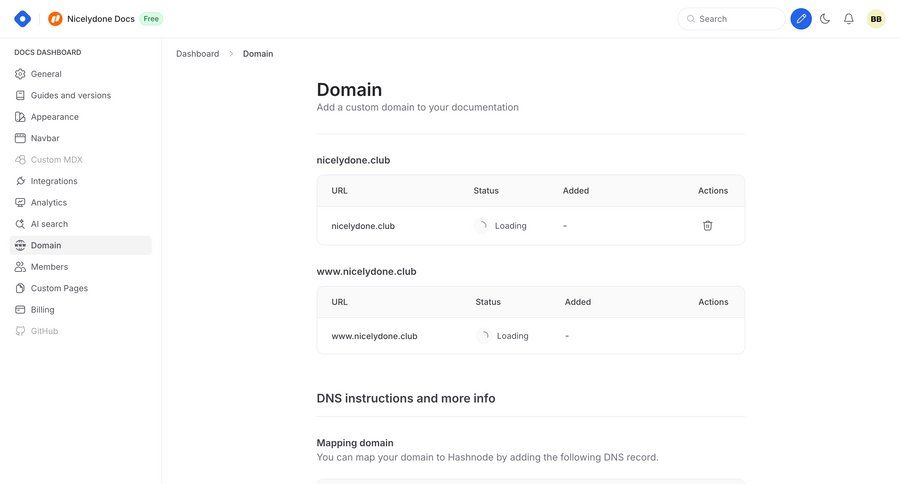
Task: Click the General gear icon
Action: [20, 74]
